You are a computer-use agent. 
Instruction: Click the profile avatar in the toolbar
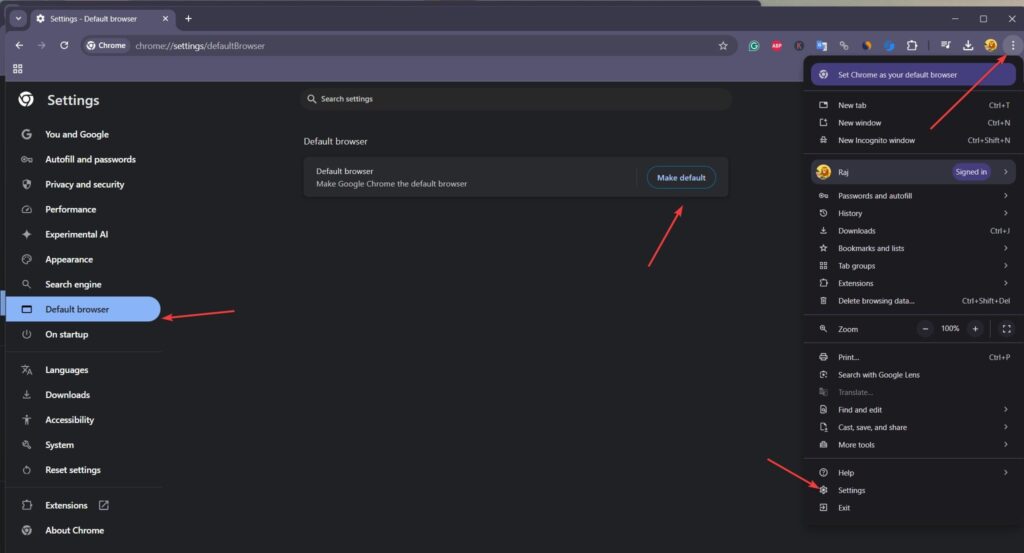pyautogui.click(x=991, y=45)
